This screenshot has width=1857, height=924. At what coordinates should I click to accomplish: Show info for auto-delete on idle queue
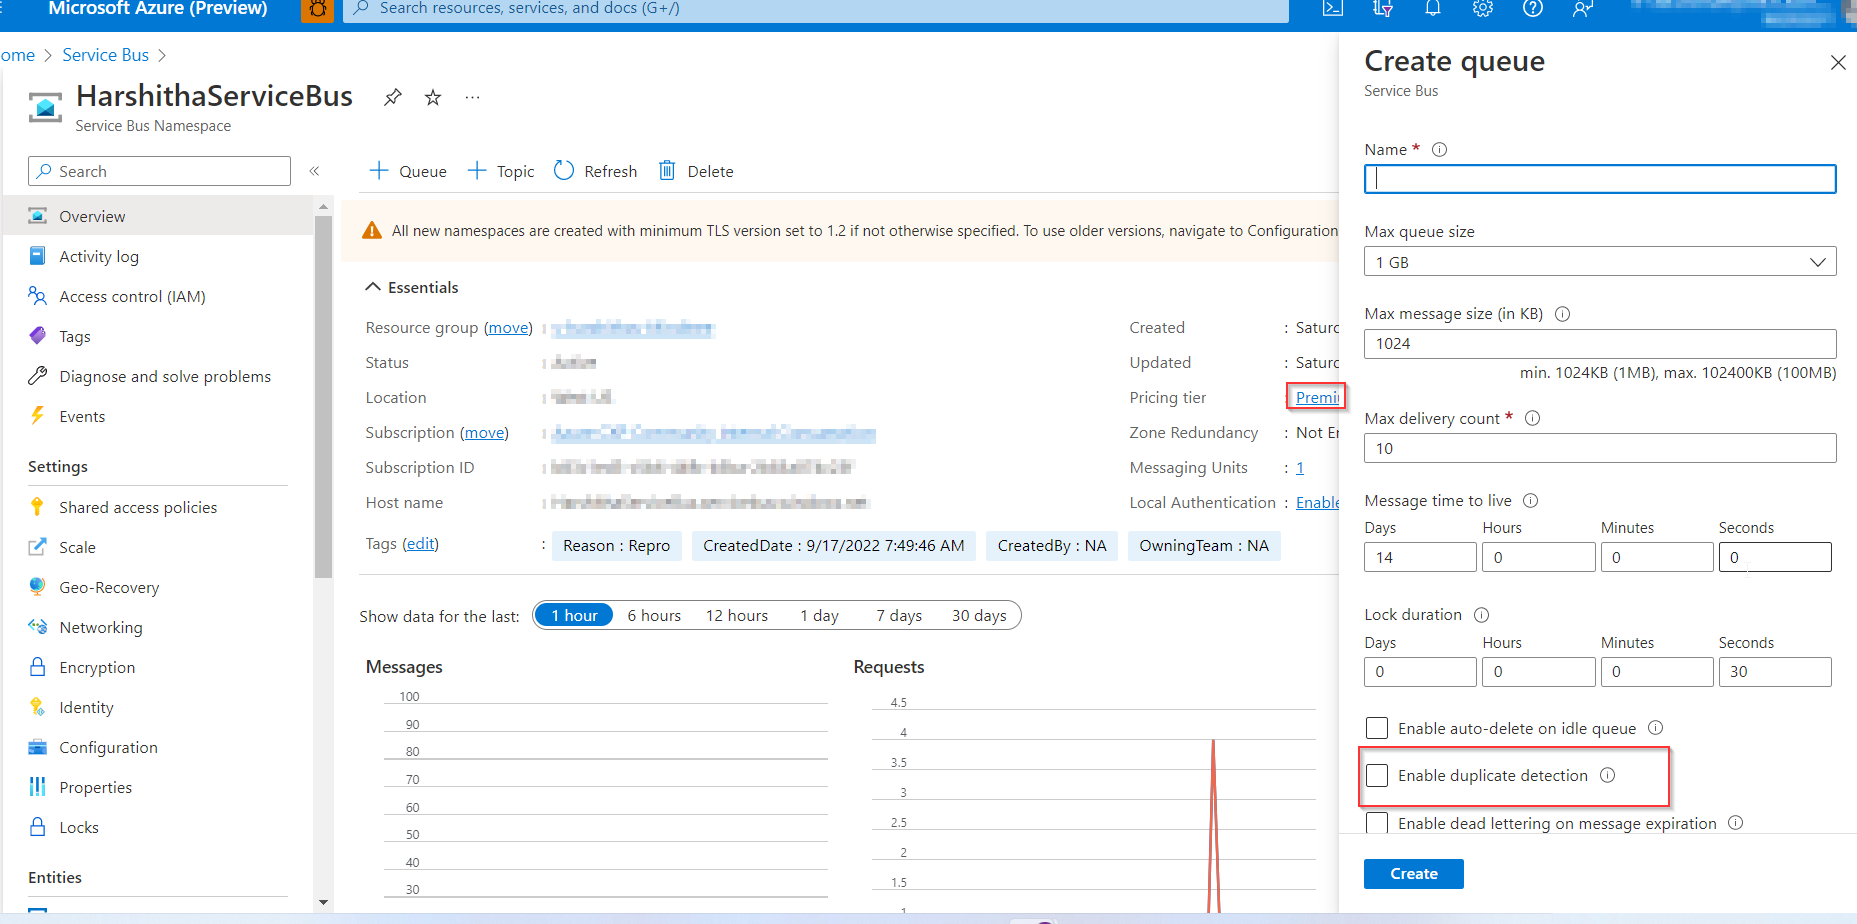click(1656, 728)
